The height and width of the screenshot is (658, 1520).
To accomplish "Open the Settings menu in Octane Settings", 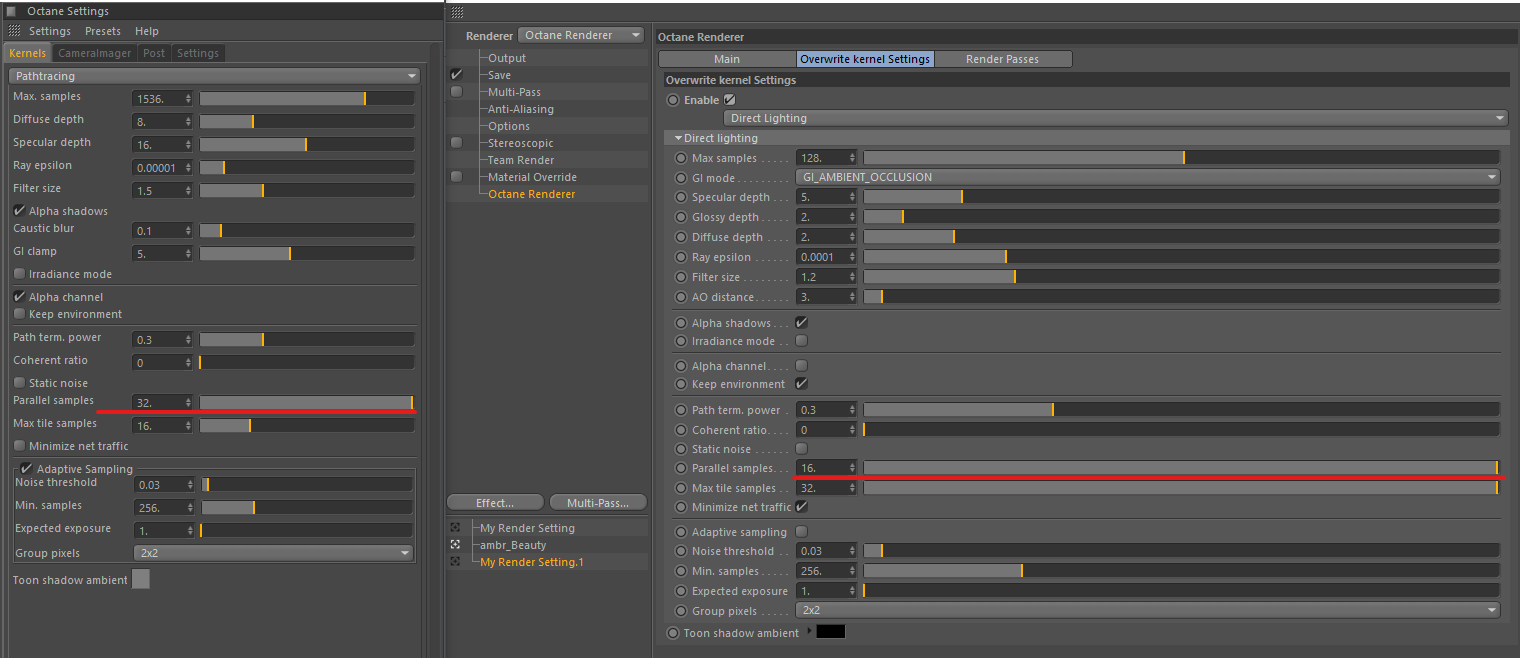I will (50, 32).
